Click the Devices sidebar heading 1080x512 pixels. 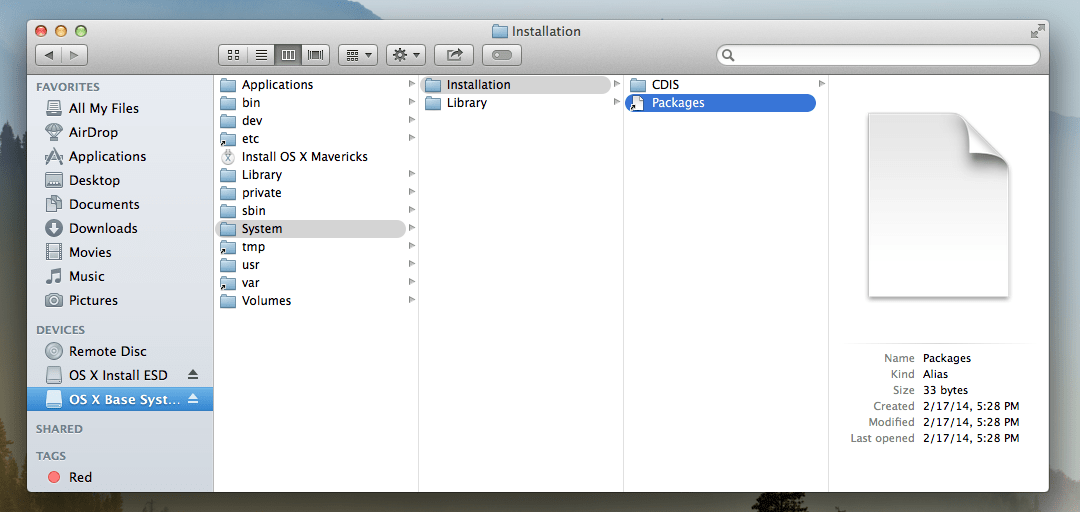tap(61, 330)
